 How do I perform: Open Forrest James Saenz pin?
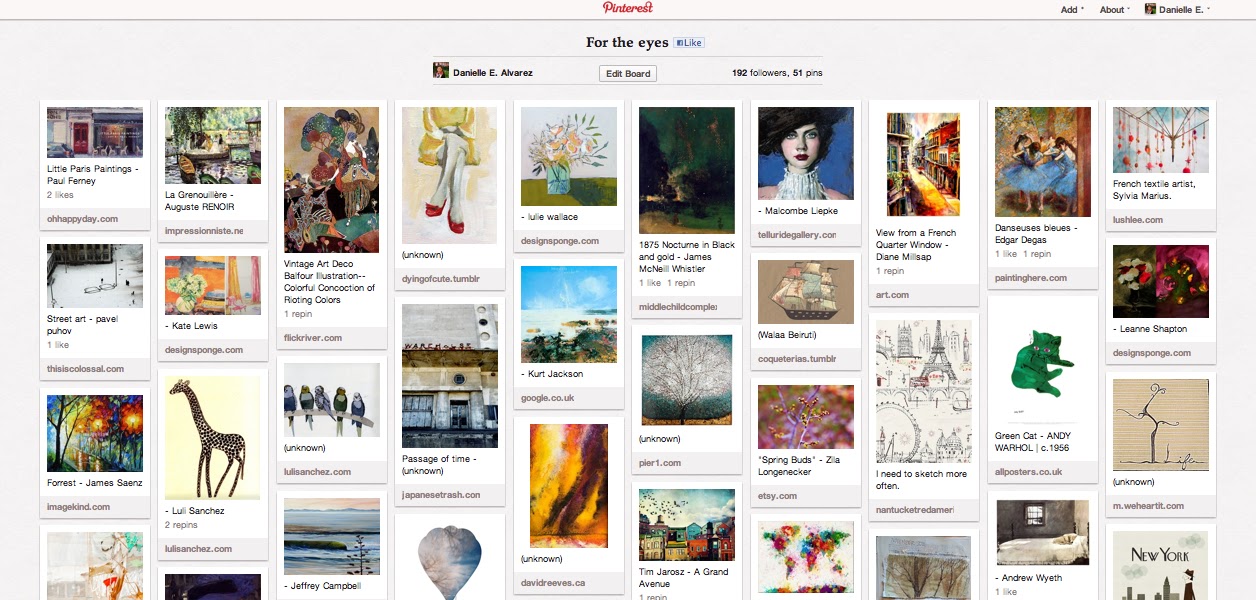coord(95,433)
